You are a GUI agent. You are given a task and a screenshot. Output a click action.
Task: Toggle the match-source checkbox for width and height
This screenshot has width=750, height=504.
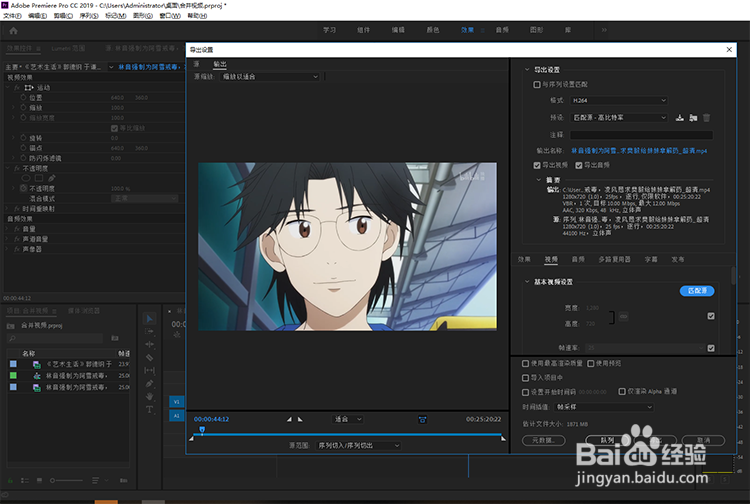[x=711, y=316]
